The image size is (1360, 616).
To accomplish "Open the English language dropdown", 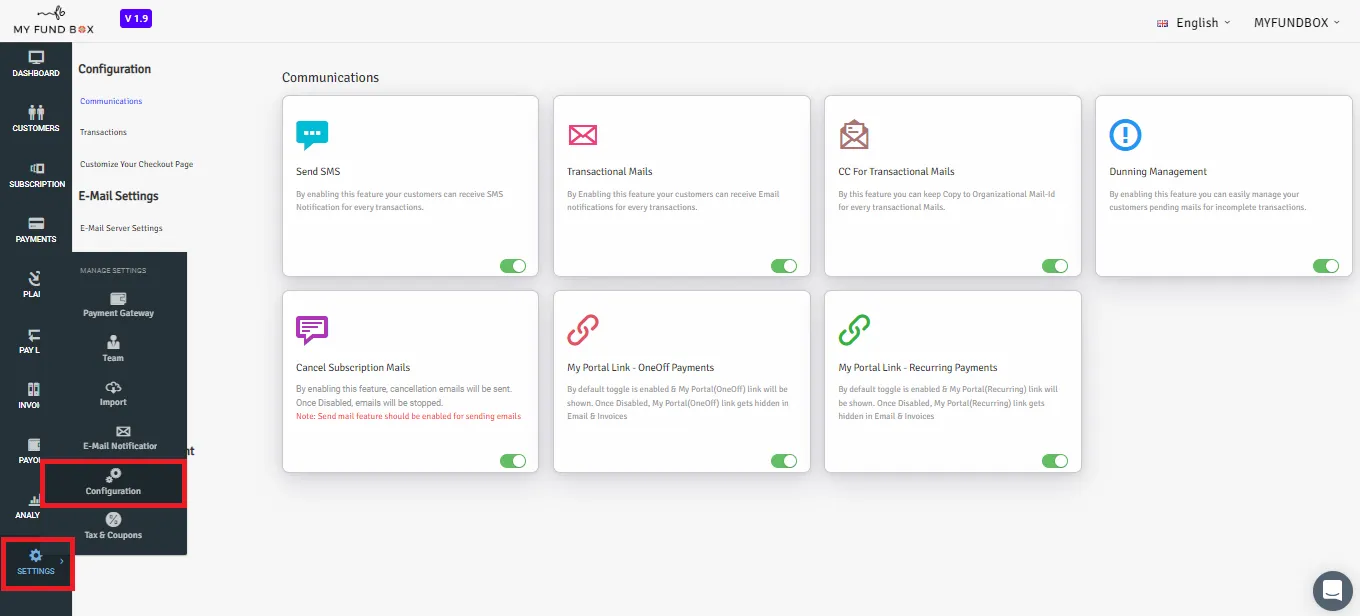I will click(x=1194, y=23).
